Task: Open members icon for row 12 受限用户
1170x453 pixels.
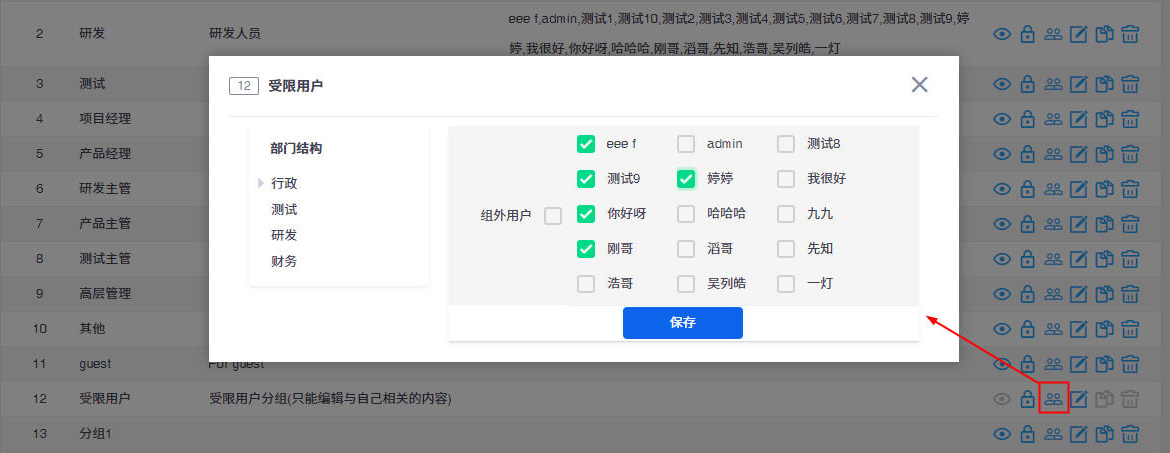Action: click(x=1053, y=399)
